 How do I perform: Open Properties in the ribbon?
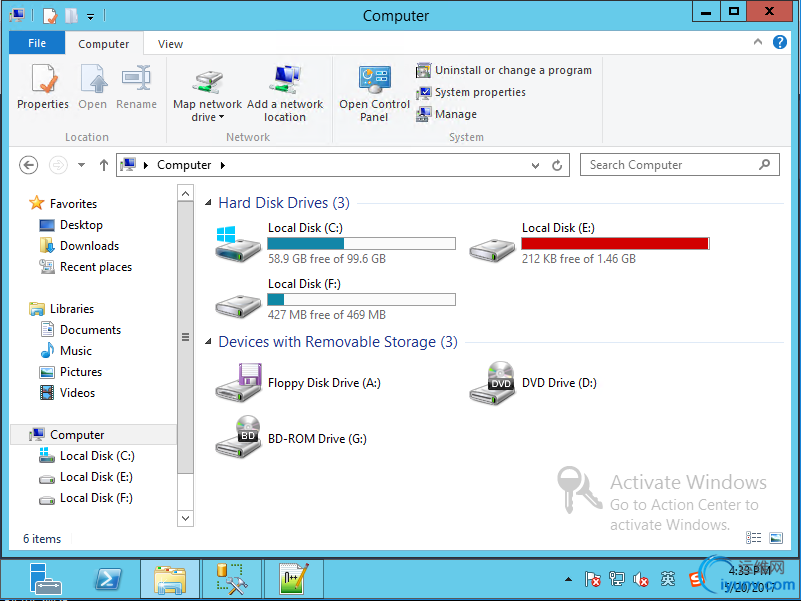coord(43,87)
